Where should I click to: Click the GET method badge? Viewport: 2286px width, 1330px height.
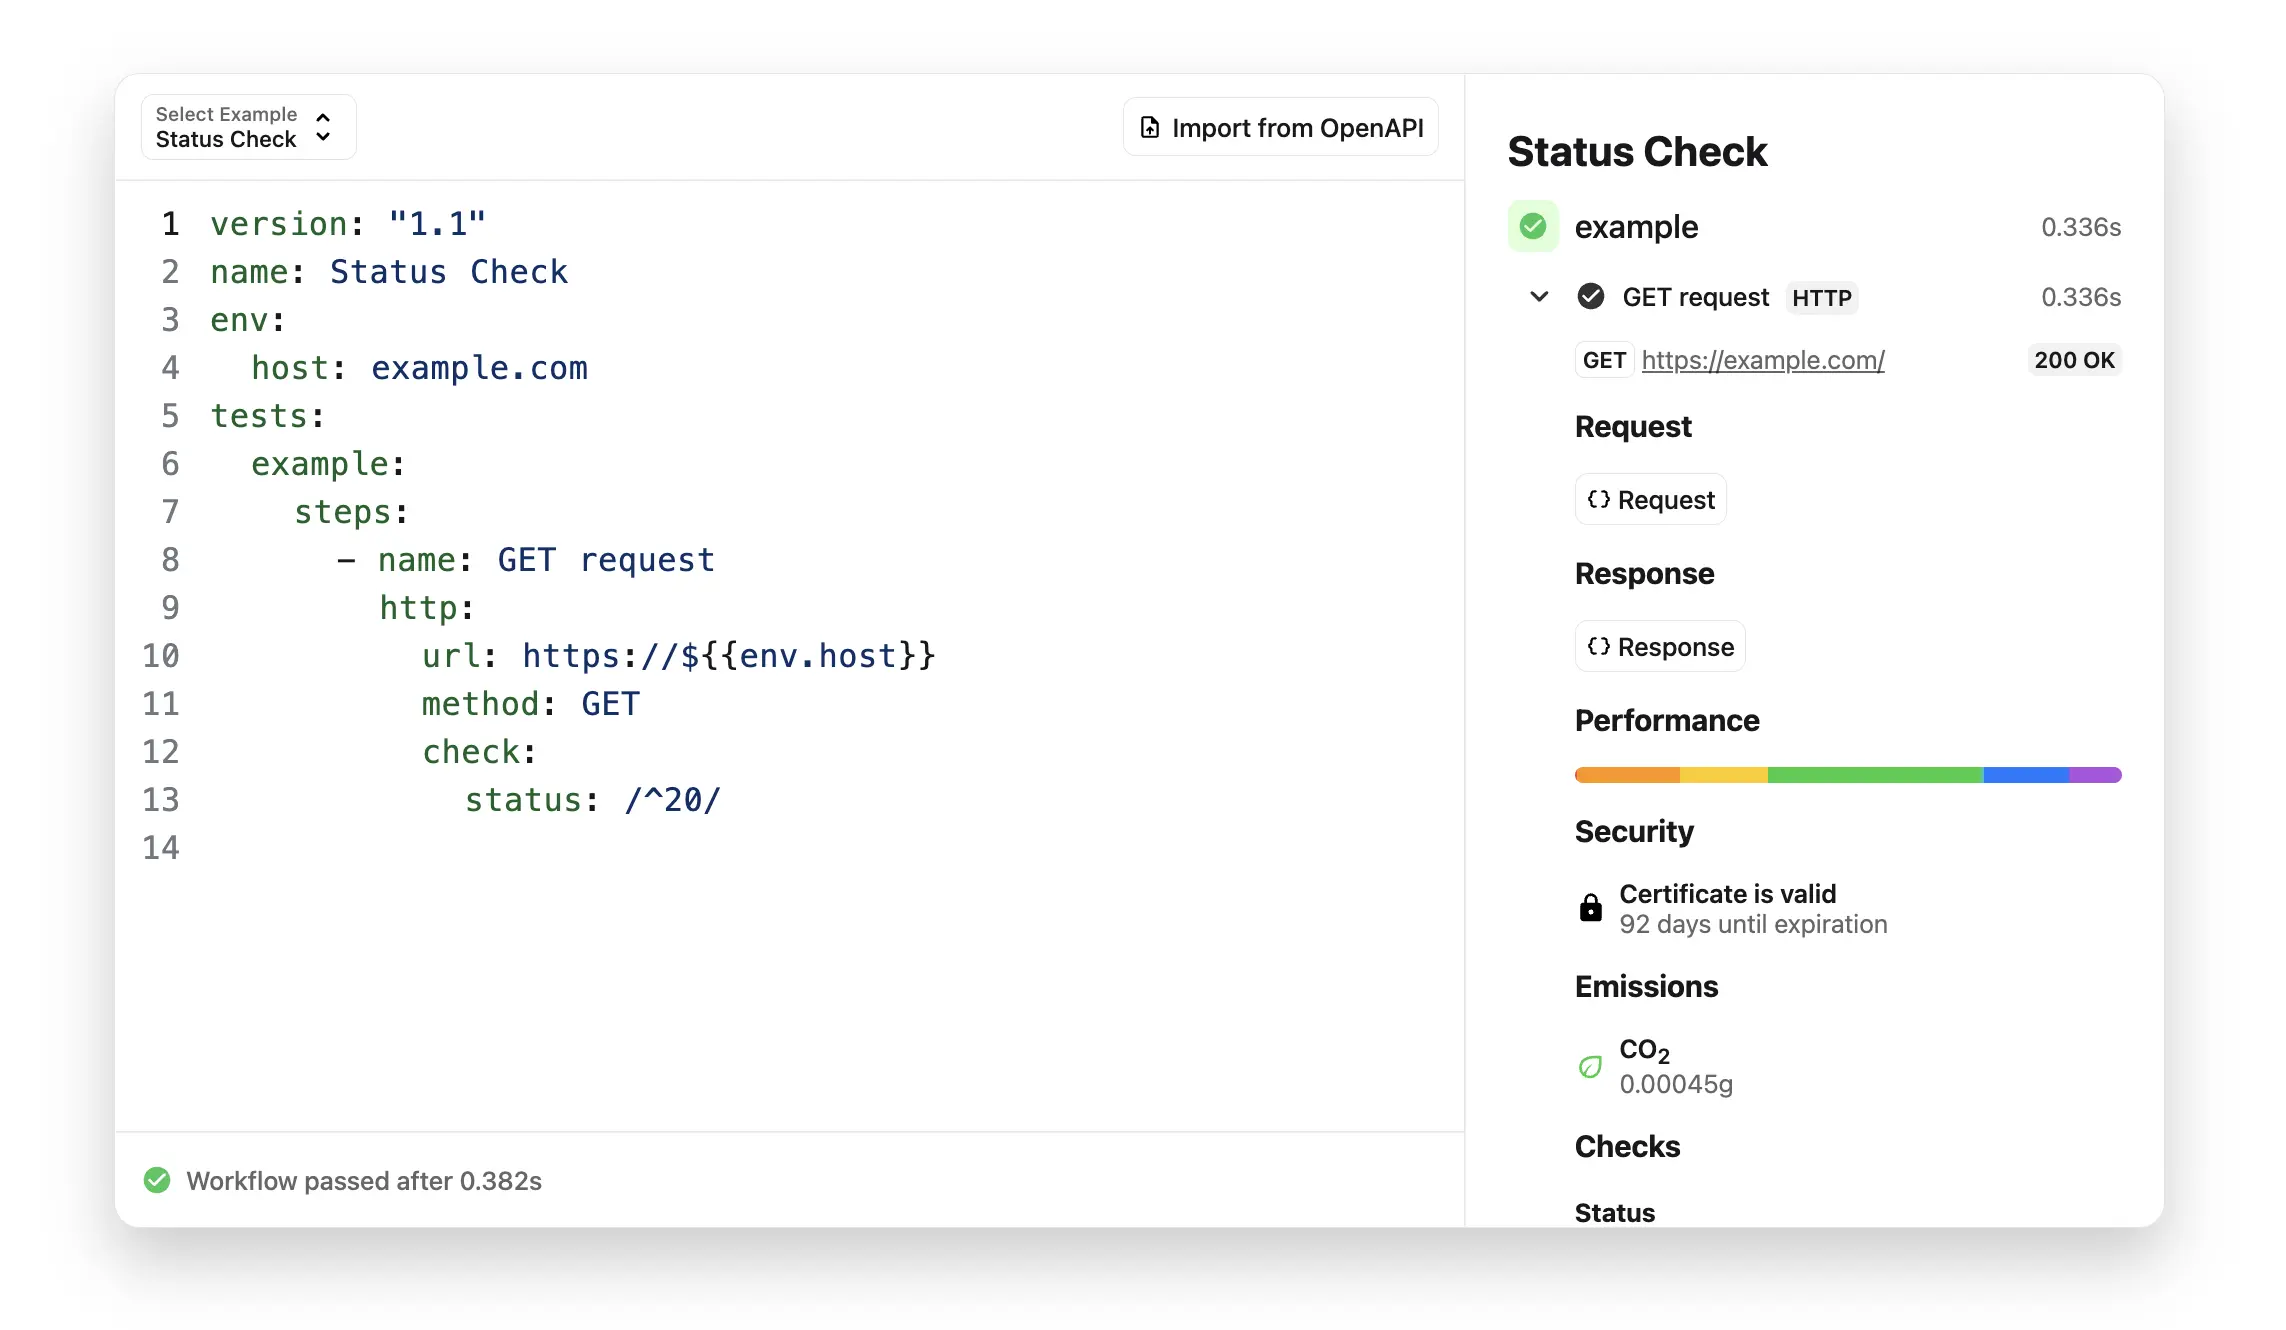click(1603, 360)
